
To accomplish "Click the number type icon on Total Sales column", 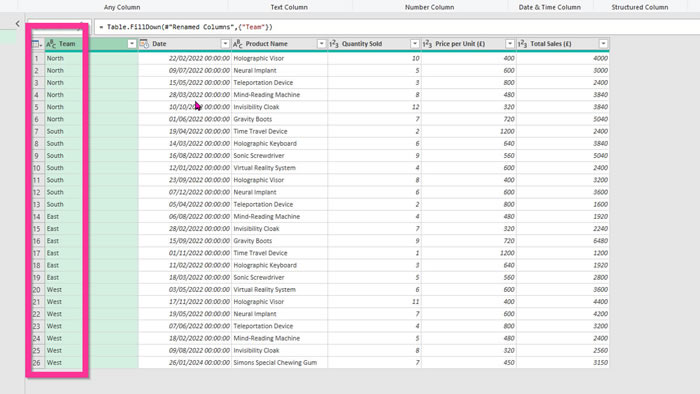I will (x=522, y=44).
